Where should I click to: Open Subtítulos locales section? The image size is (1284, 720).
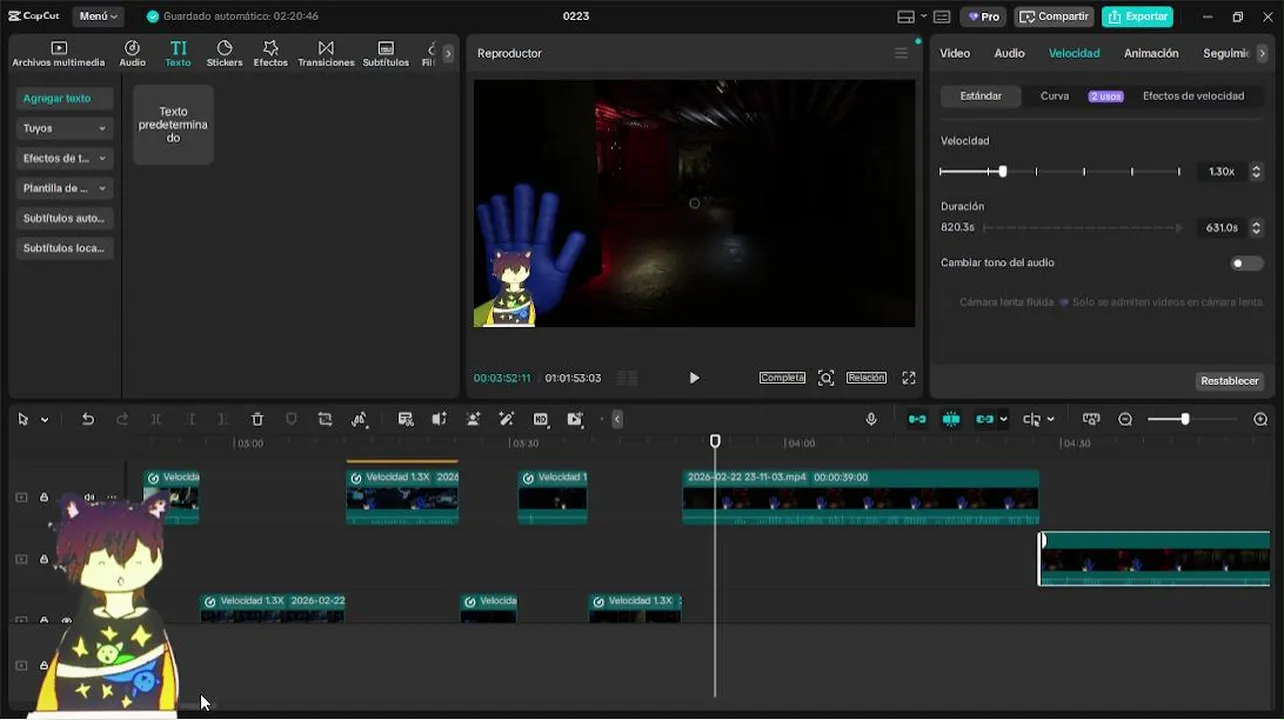64,248
